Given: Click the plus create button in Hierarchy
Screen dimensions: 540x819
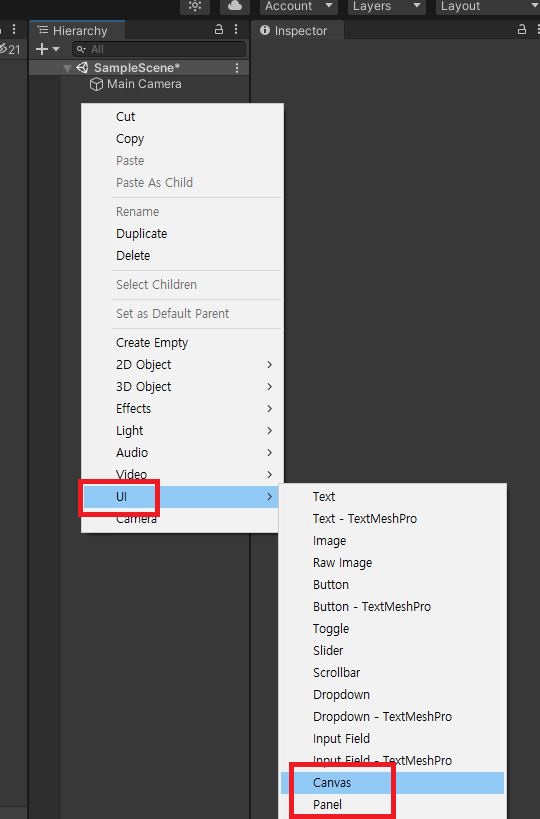Looking at the screenshot, I should coord(42,49).
